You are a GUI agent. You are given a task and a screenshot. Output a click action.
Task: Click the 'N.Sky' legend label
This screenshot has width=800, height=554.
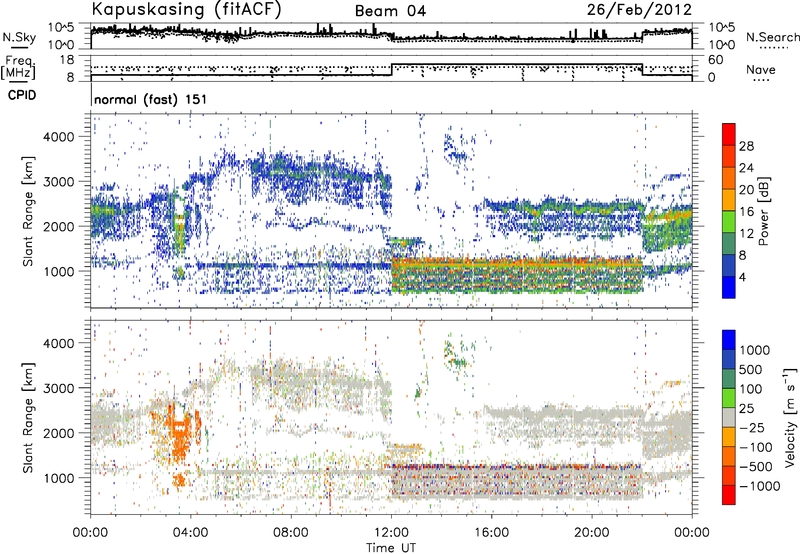click(x=19, y=37)
